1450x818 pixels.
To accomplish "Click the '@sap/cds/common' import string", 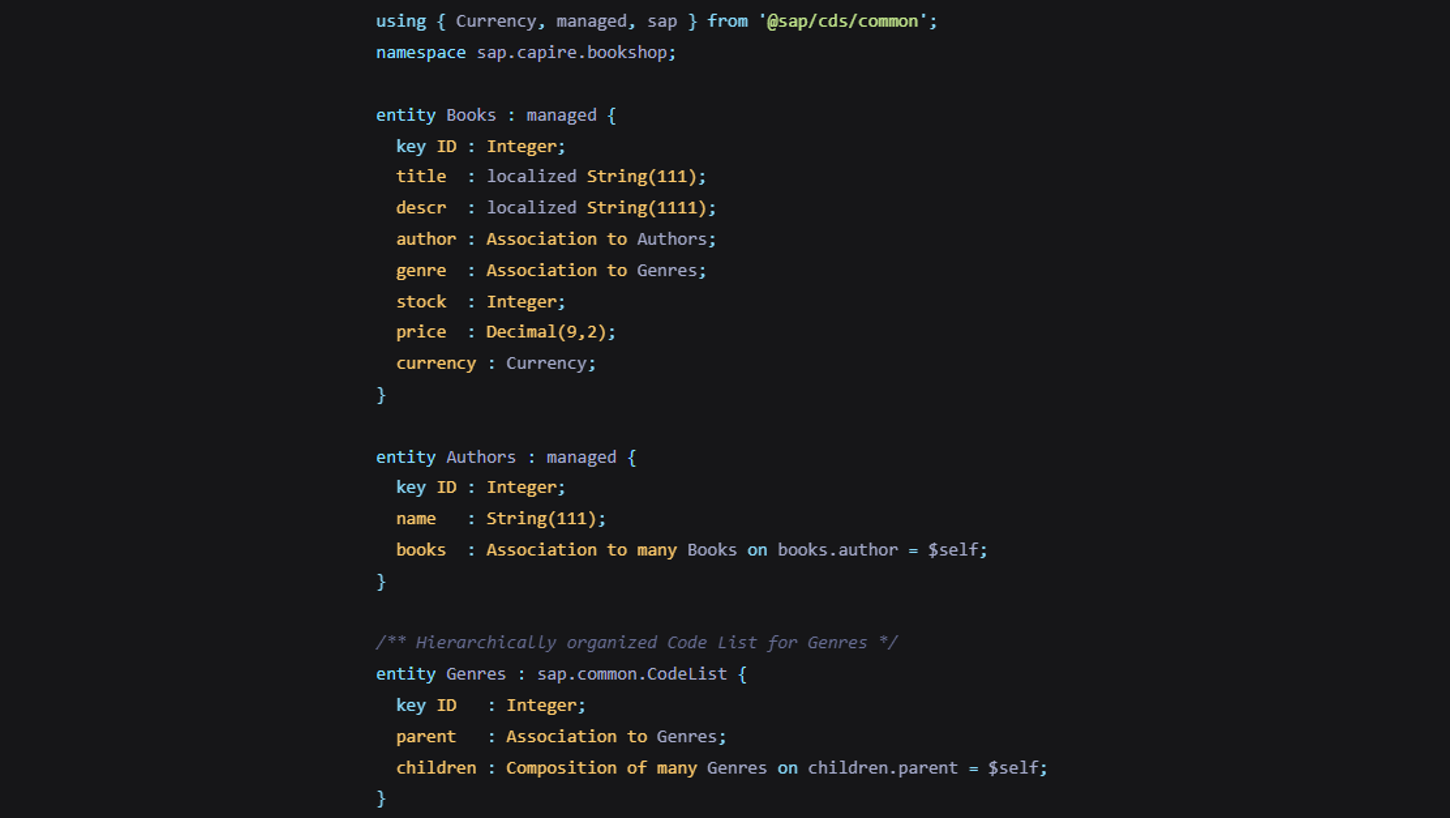I will click(x=848, y=21).
